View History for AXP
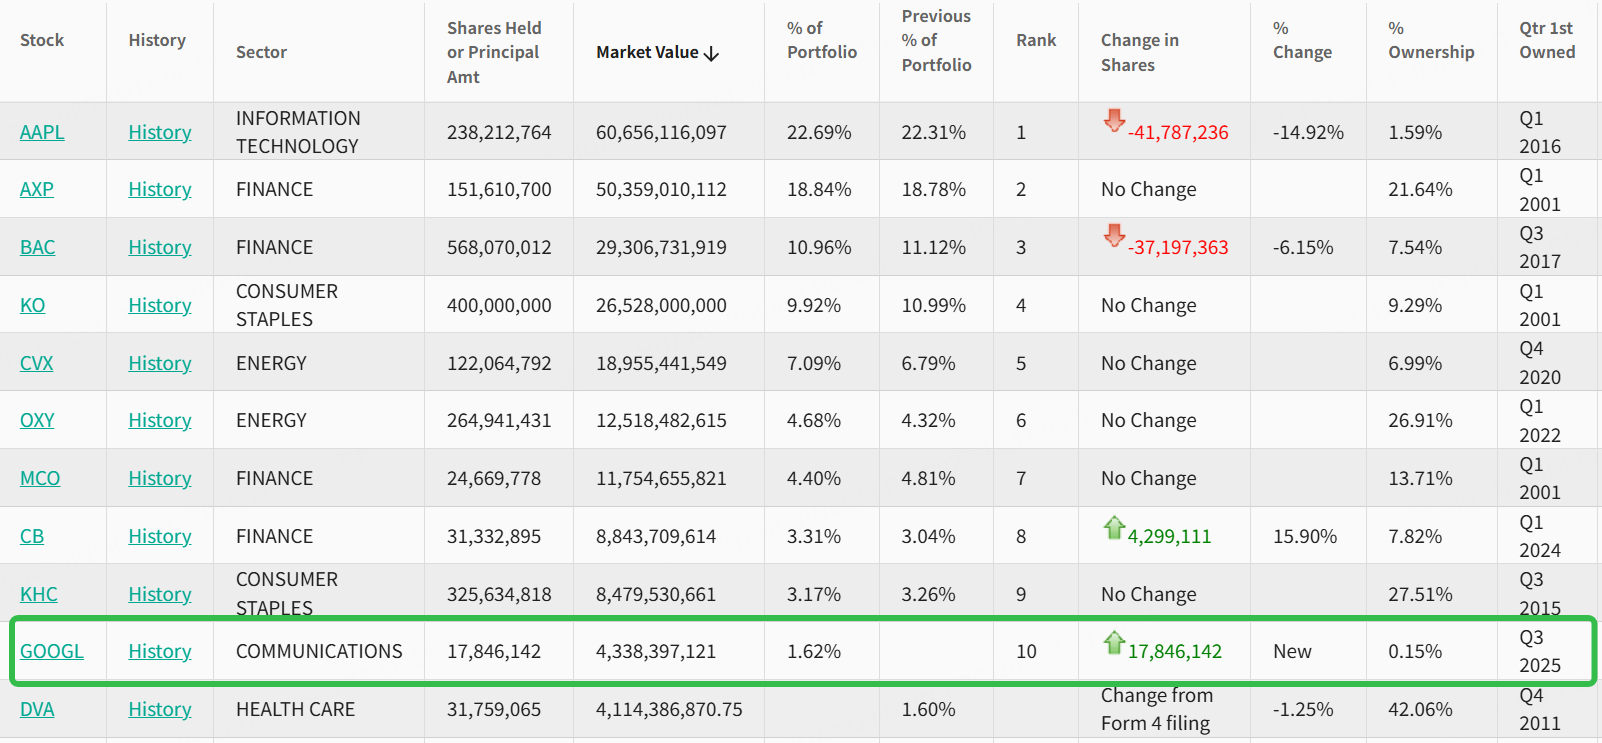Image resolution: width=1602 pixels, height=743 pixels. point(160,189)
